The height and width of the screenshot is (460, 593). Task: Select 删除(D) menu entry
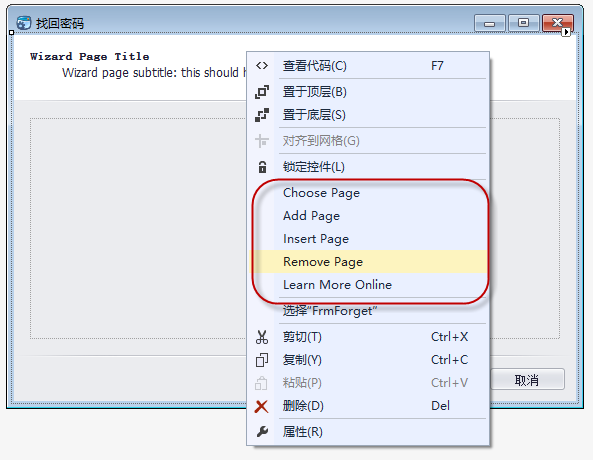pos(368,406)
